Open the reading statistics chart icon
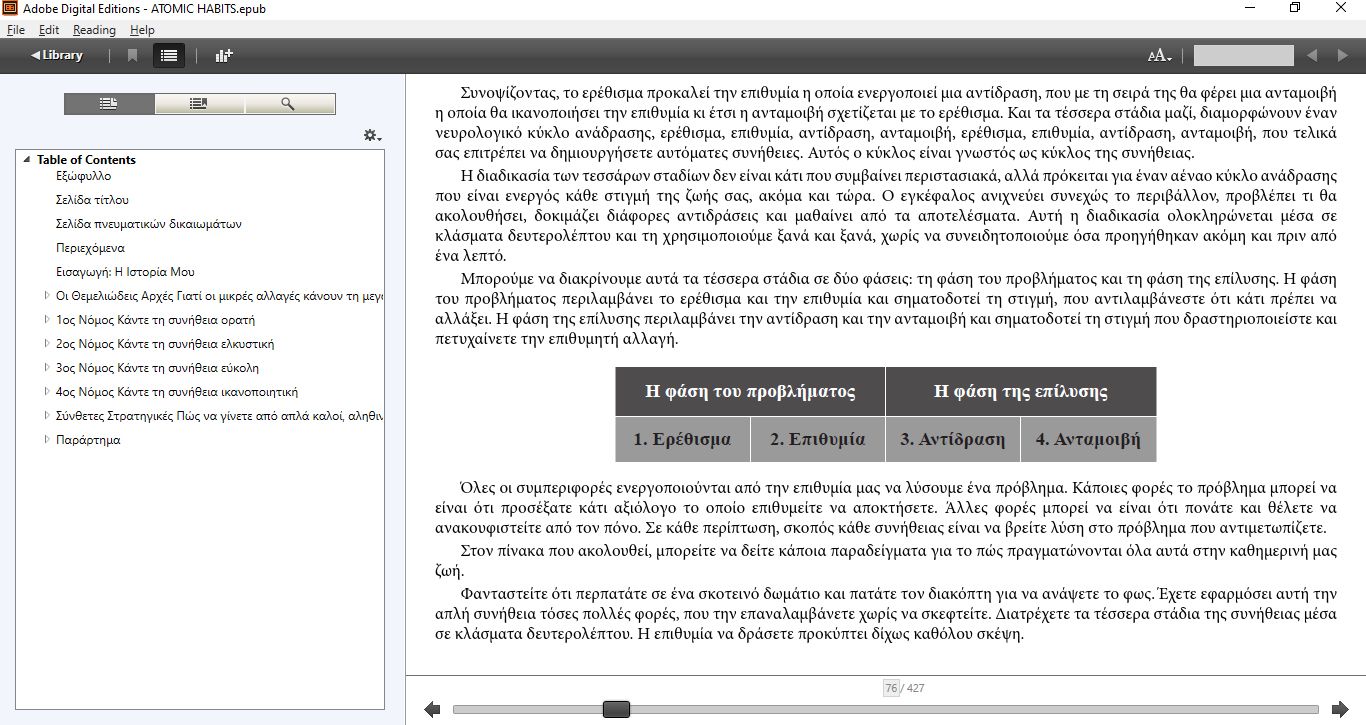Screen dimensions: 1366x725 pyautogui.click(x=223, y=55)
